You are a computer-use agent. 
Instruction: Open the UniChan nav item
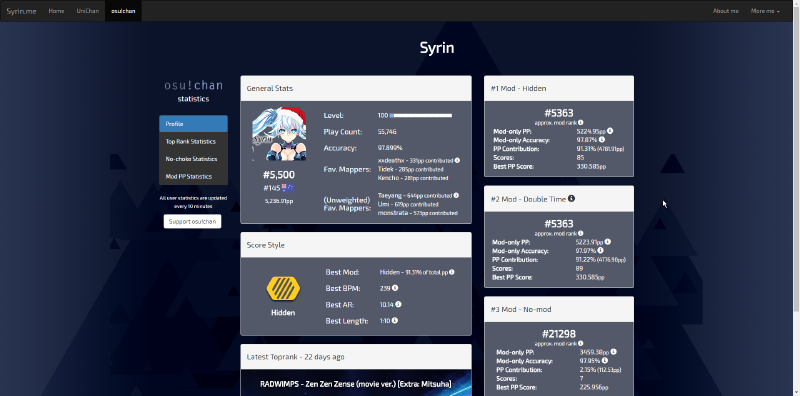[x=88, y=11]
